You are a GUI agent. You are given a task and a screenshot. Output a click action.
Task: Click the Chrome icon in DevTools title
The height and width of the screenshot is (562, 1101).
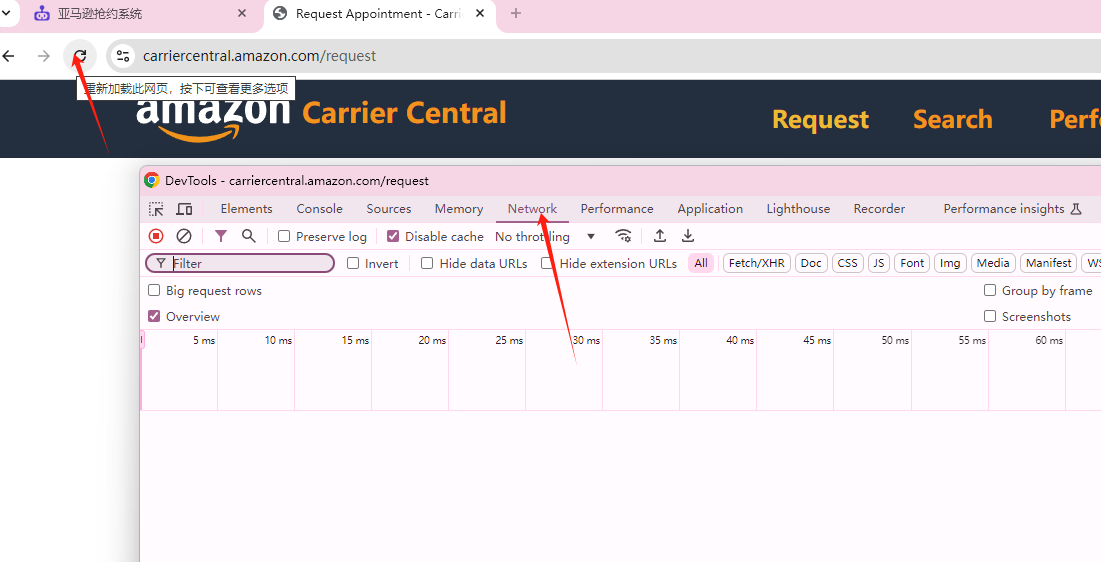coord(152,181)
